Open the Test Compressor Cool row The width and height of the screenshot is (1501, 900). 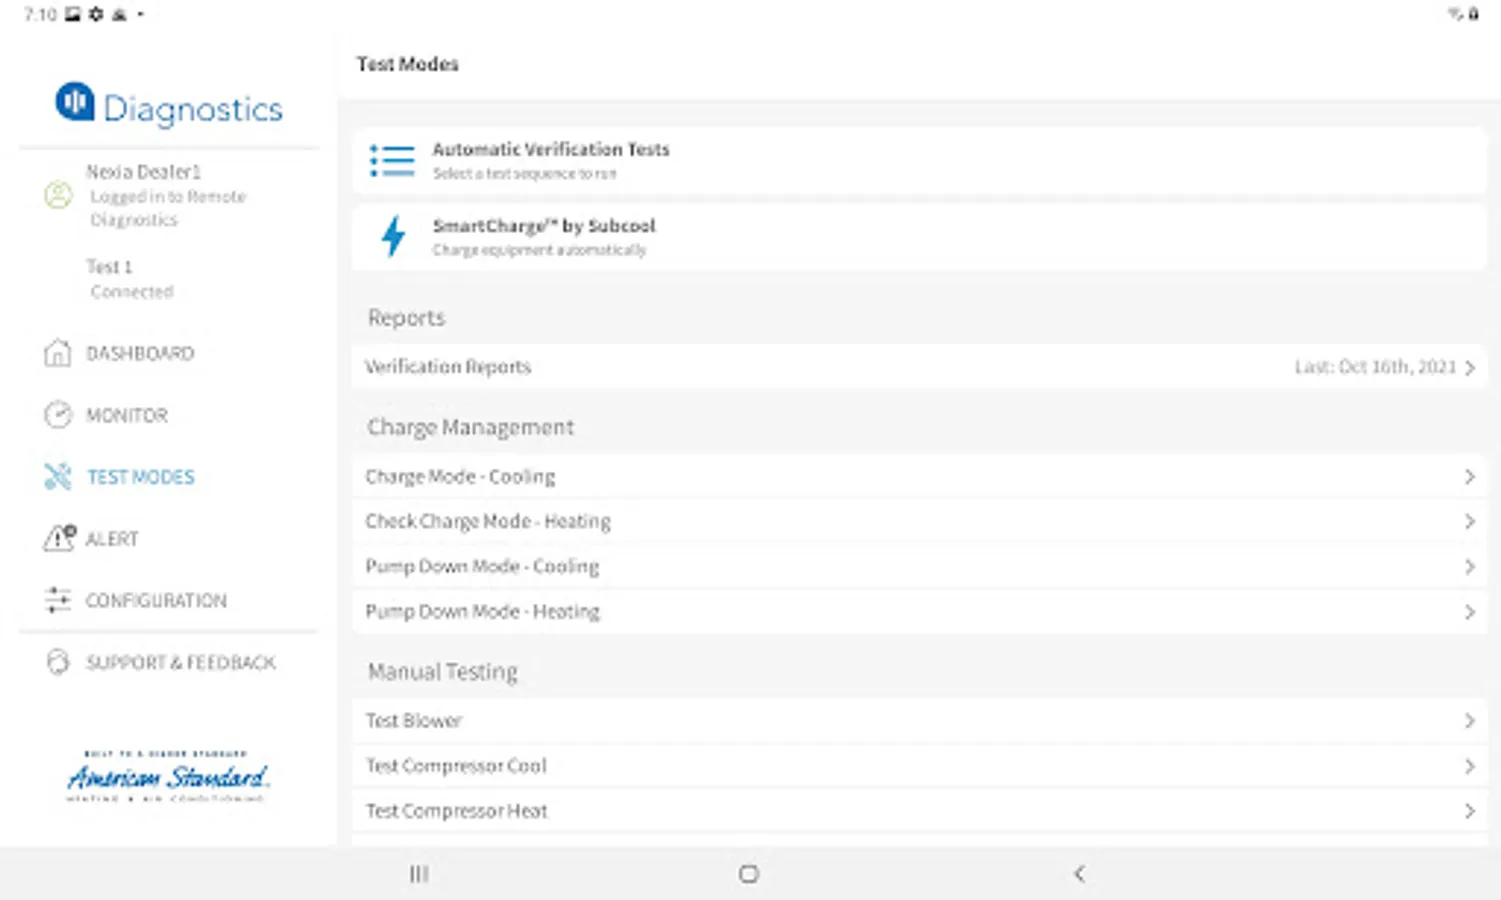coord(919,766)
